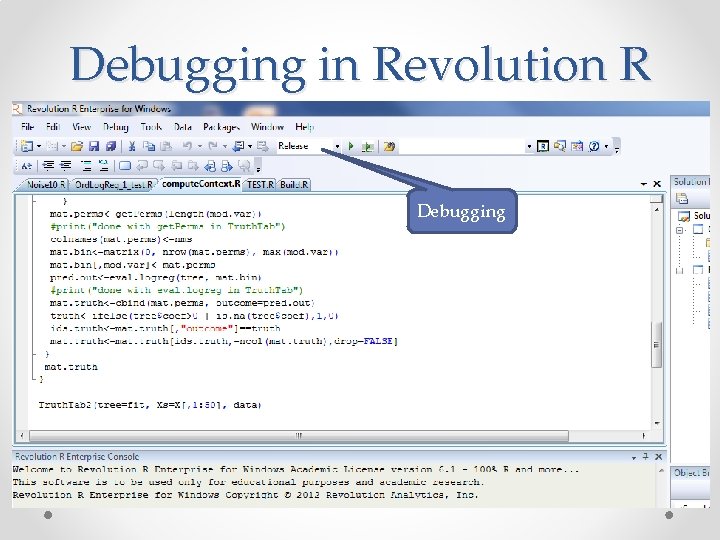Image resolution: width=720 pixels, height=540 pixels.
Task: Decrease line indent using the toolbar icon
Action: (x=48, y=166)
